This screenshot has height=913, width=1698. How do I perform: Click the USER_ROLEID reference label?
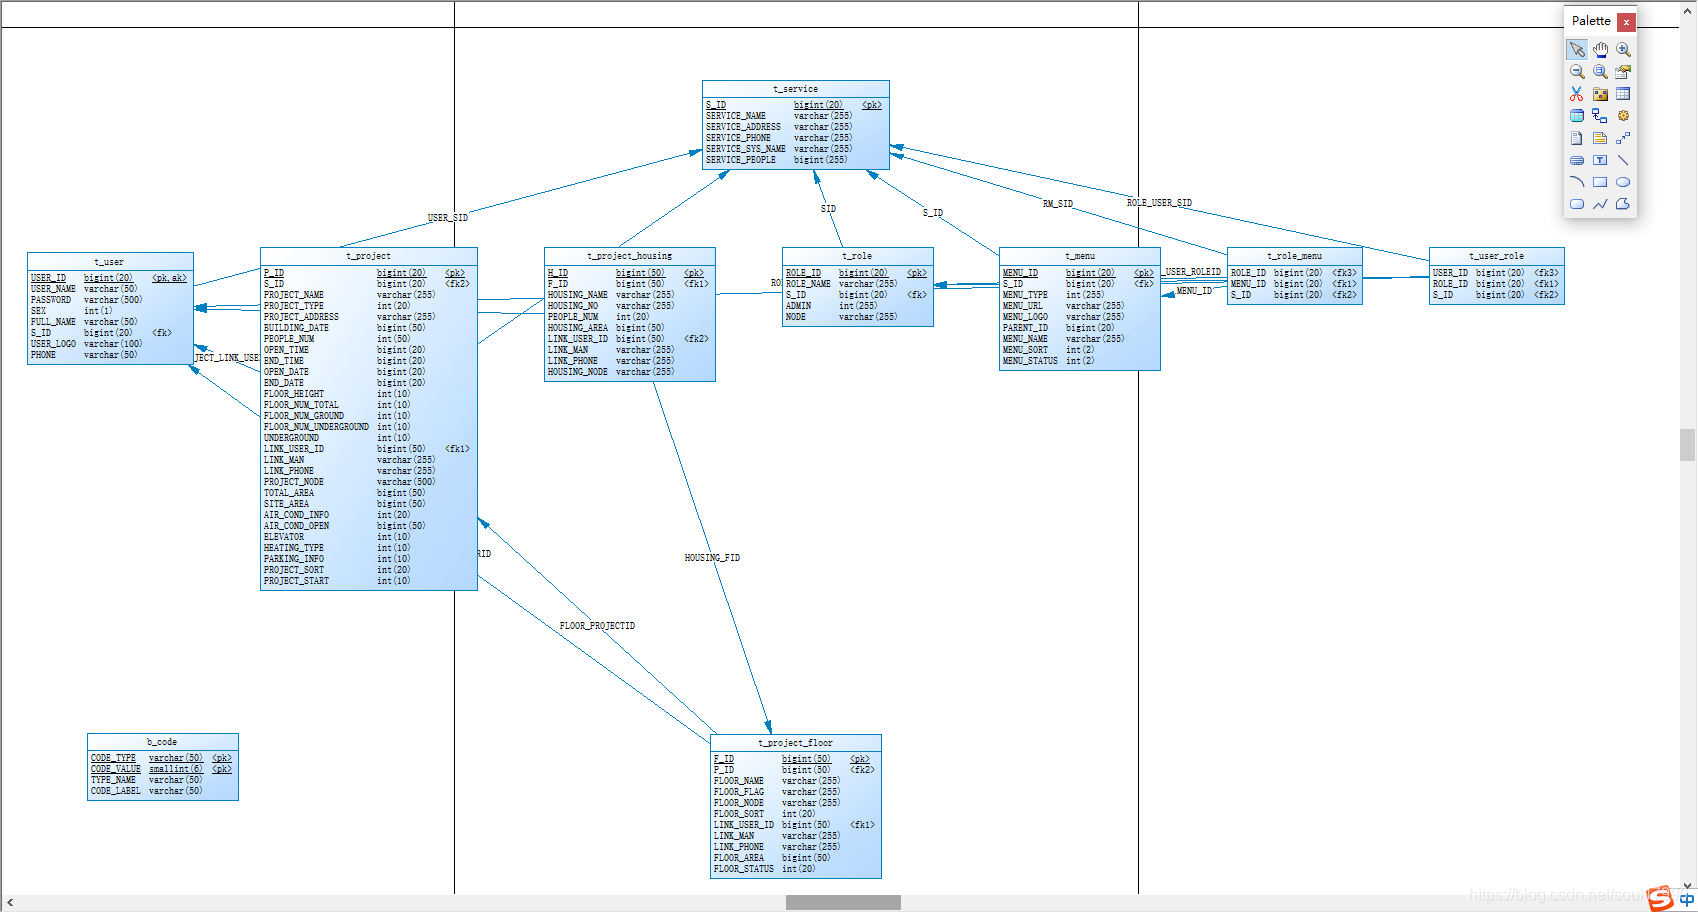[1193, 271]
